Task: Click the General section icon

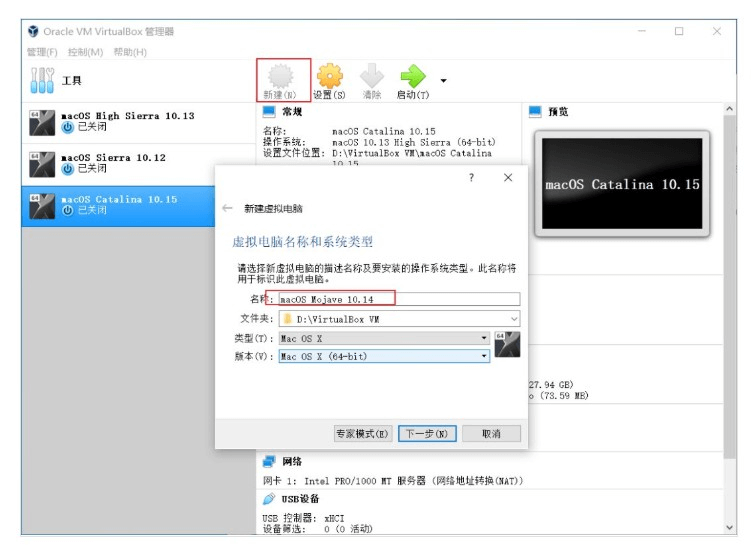Action: click(269, 112)
